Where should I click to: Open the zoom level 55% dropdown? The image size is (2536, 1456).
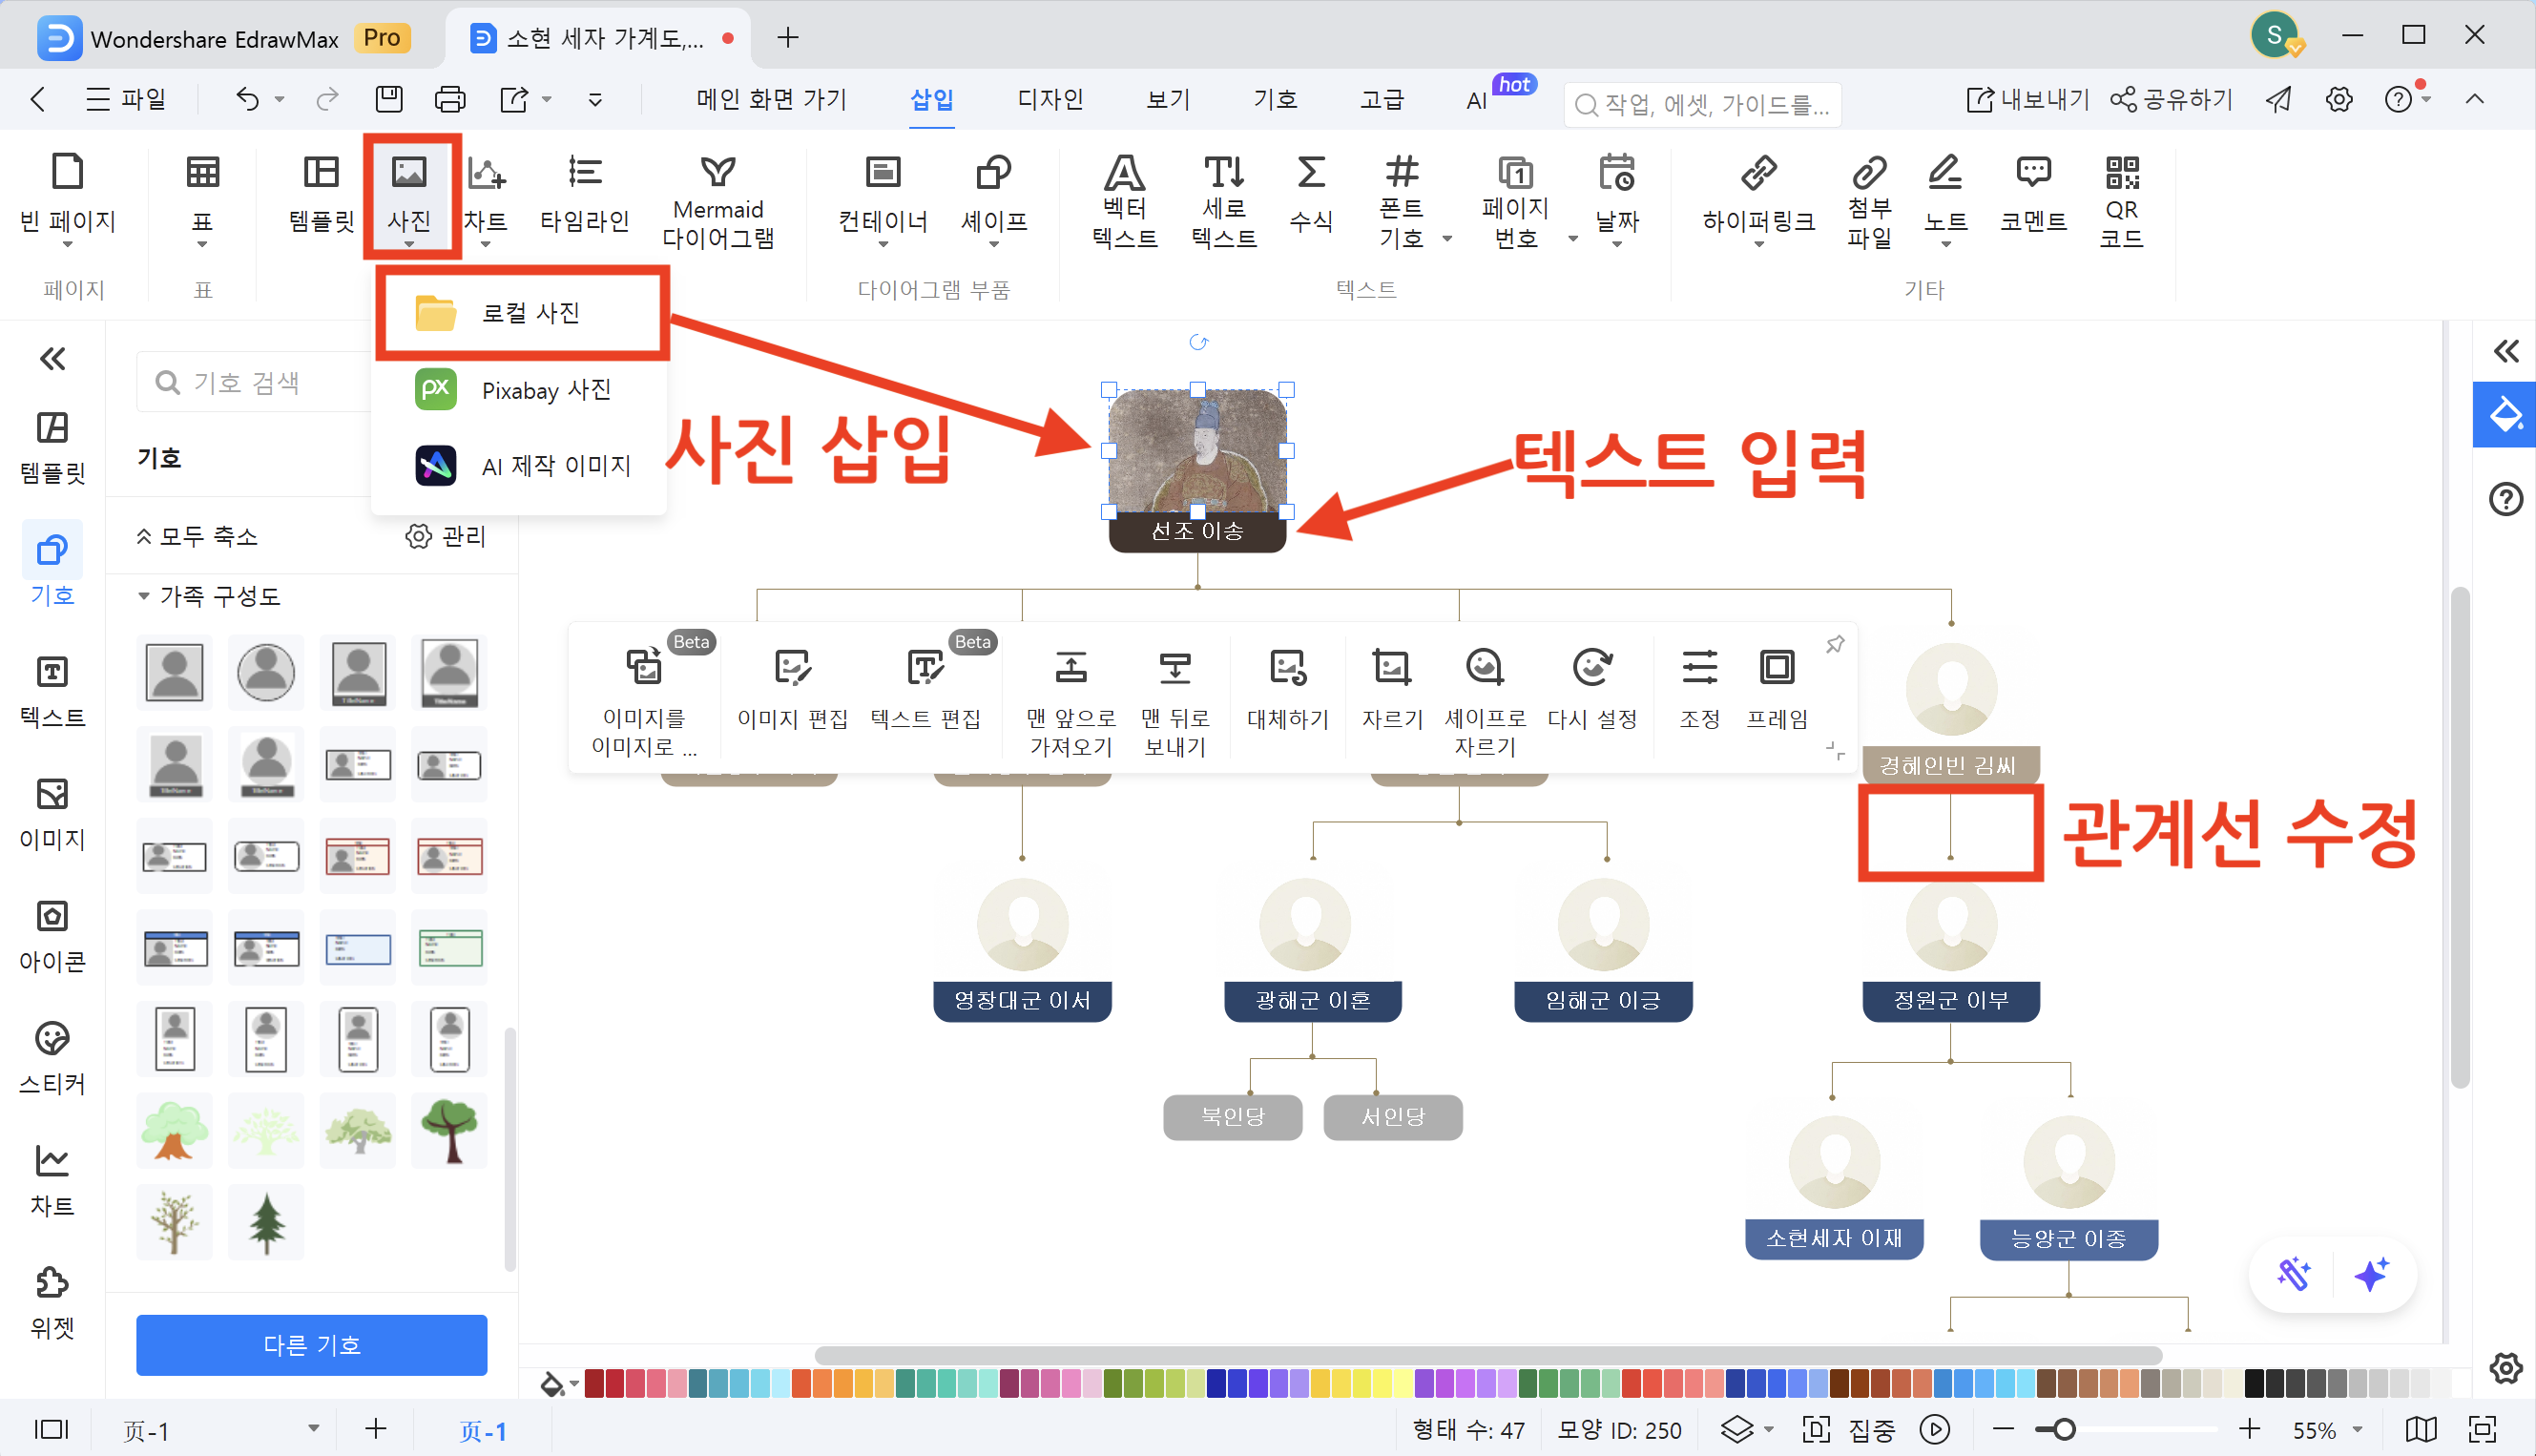click(2322, 1429)
